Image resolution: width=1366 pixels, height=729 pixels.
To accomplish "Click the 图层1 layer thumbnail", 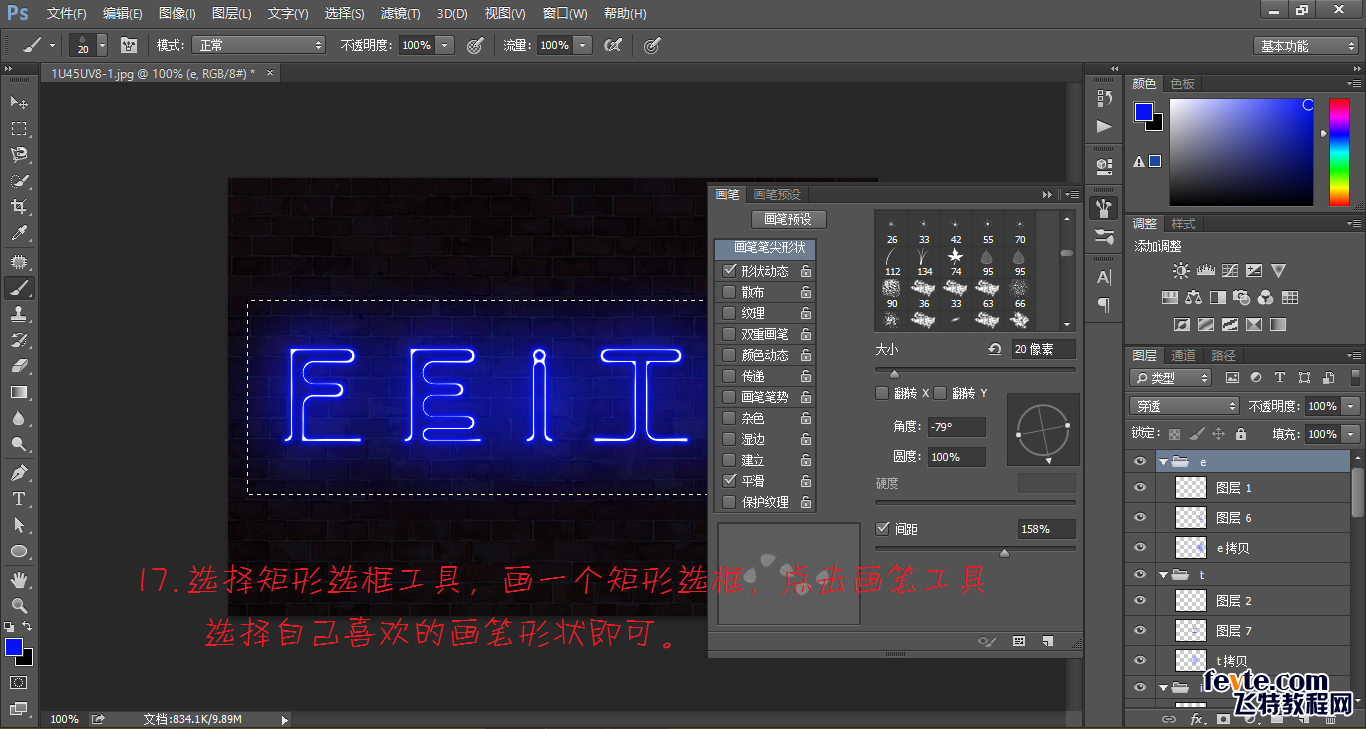I will (x=1191, y=487).
